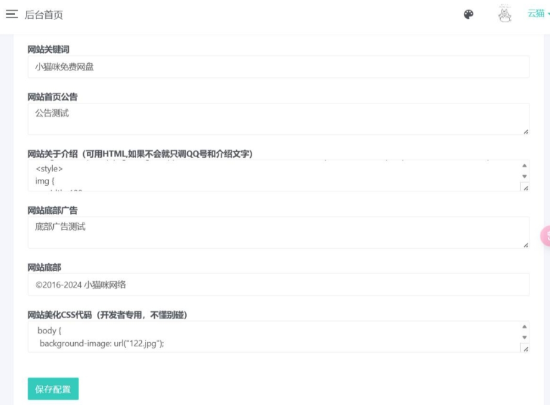Open the 云猫 user dropdown
Viewport: 550px width, 405px height.
(538, 14)
